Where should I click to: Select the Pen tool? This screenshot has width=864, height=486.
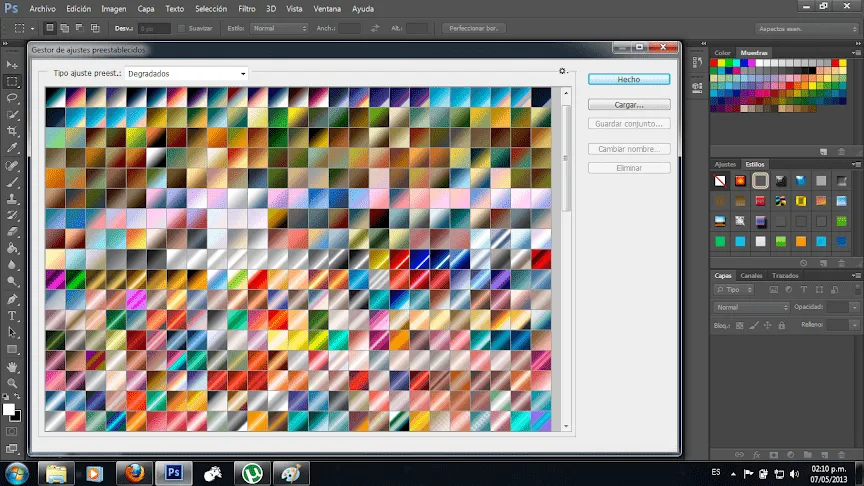click(x=12, y=299)
